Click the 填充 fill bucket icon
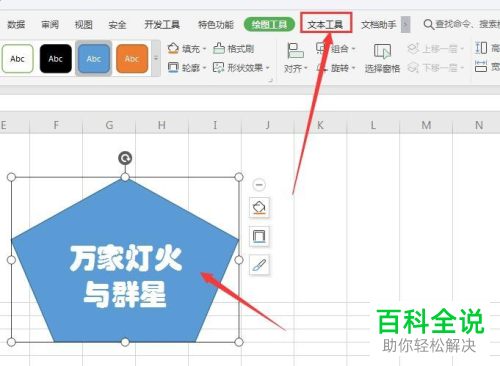500x366 pixels. tap(173, 49)
